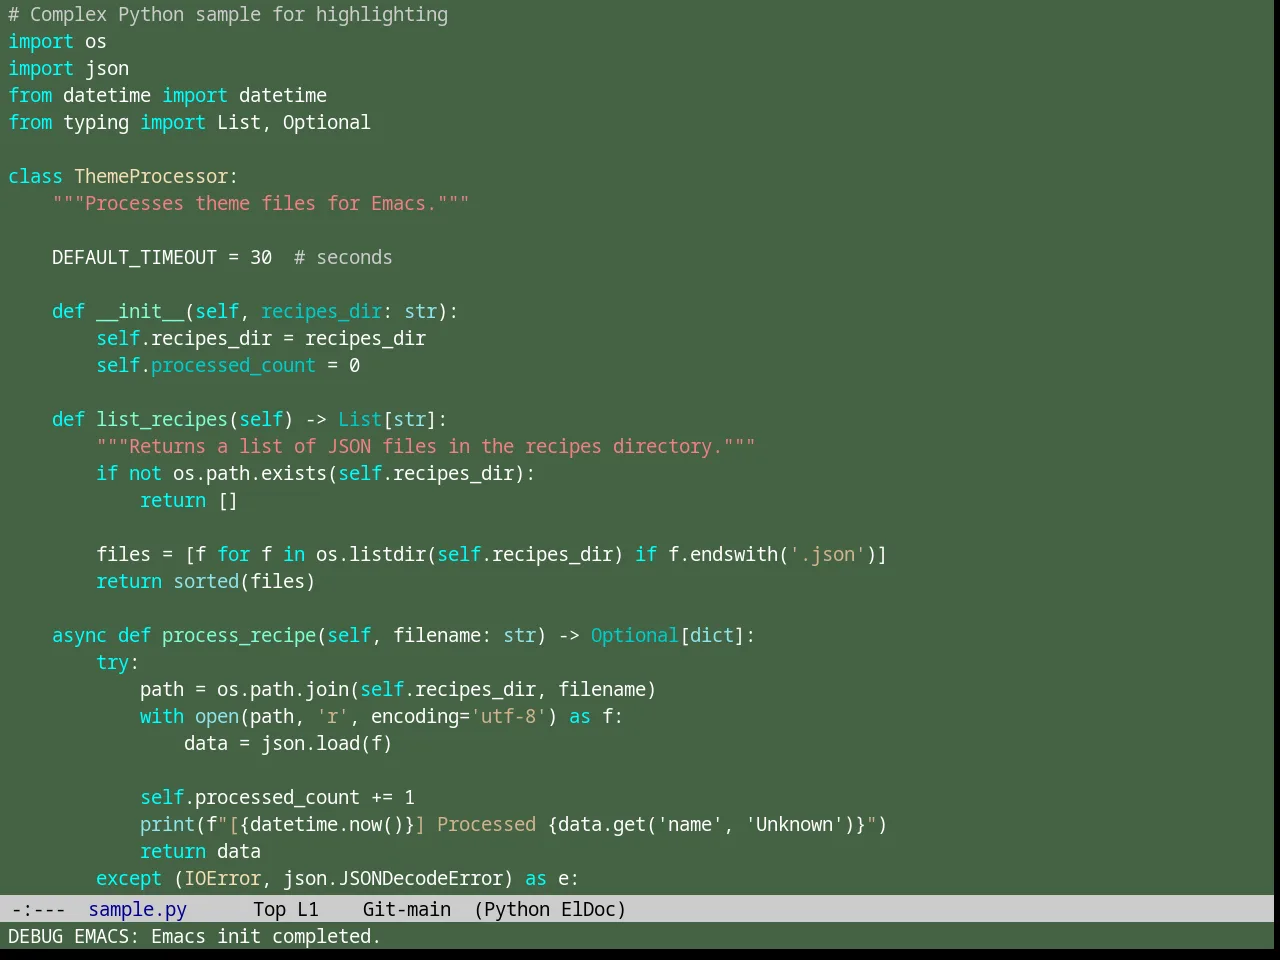Click the 'return []' statement
This screenshot has width=1280, height=960.
tap(189, 500)
